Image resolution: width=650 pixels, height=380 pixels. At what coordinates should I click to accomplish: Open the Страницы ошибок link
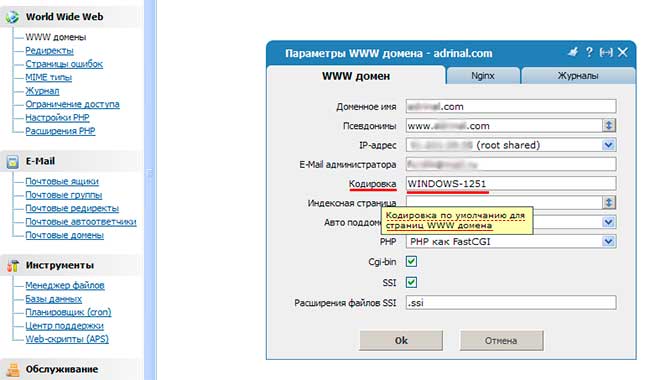[x=64, y=64]
